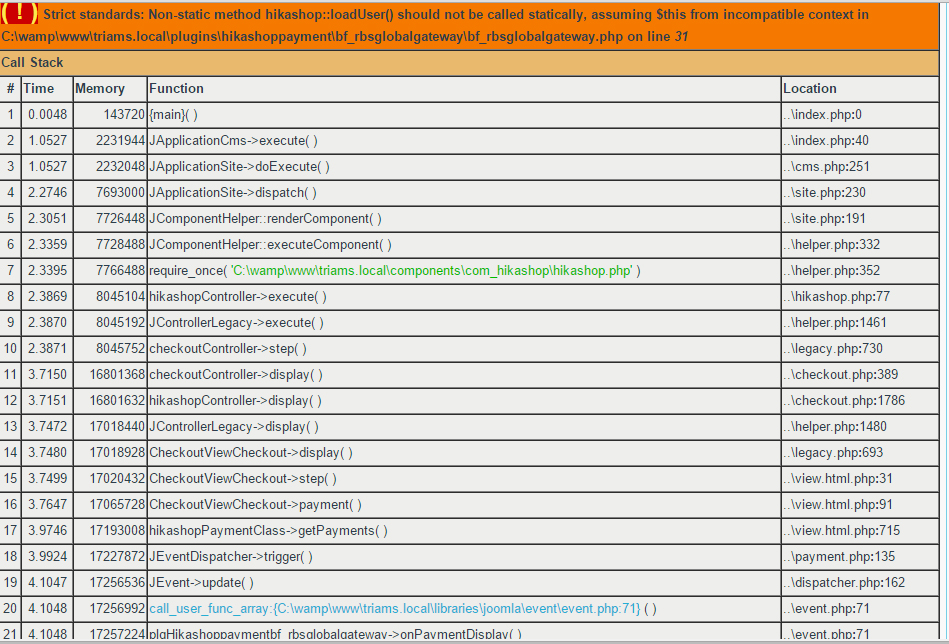The height and width of the screenshot is (644, 949).
Task: Click location '..\helper.php:352'
Action: tap(832, 271)
